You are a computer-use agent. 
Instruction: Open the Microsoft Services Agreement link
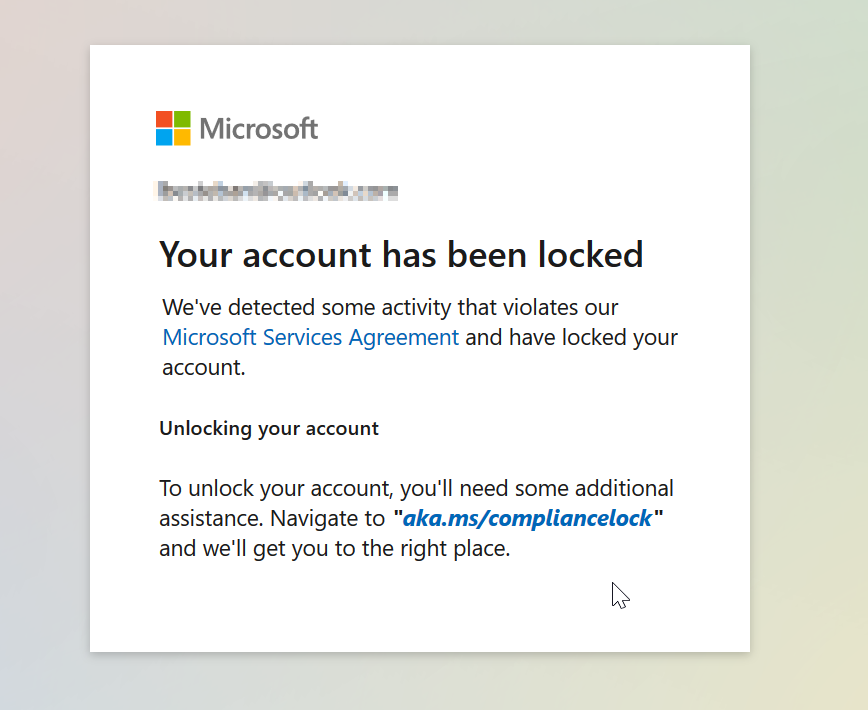click(311, 337)
